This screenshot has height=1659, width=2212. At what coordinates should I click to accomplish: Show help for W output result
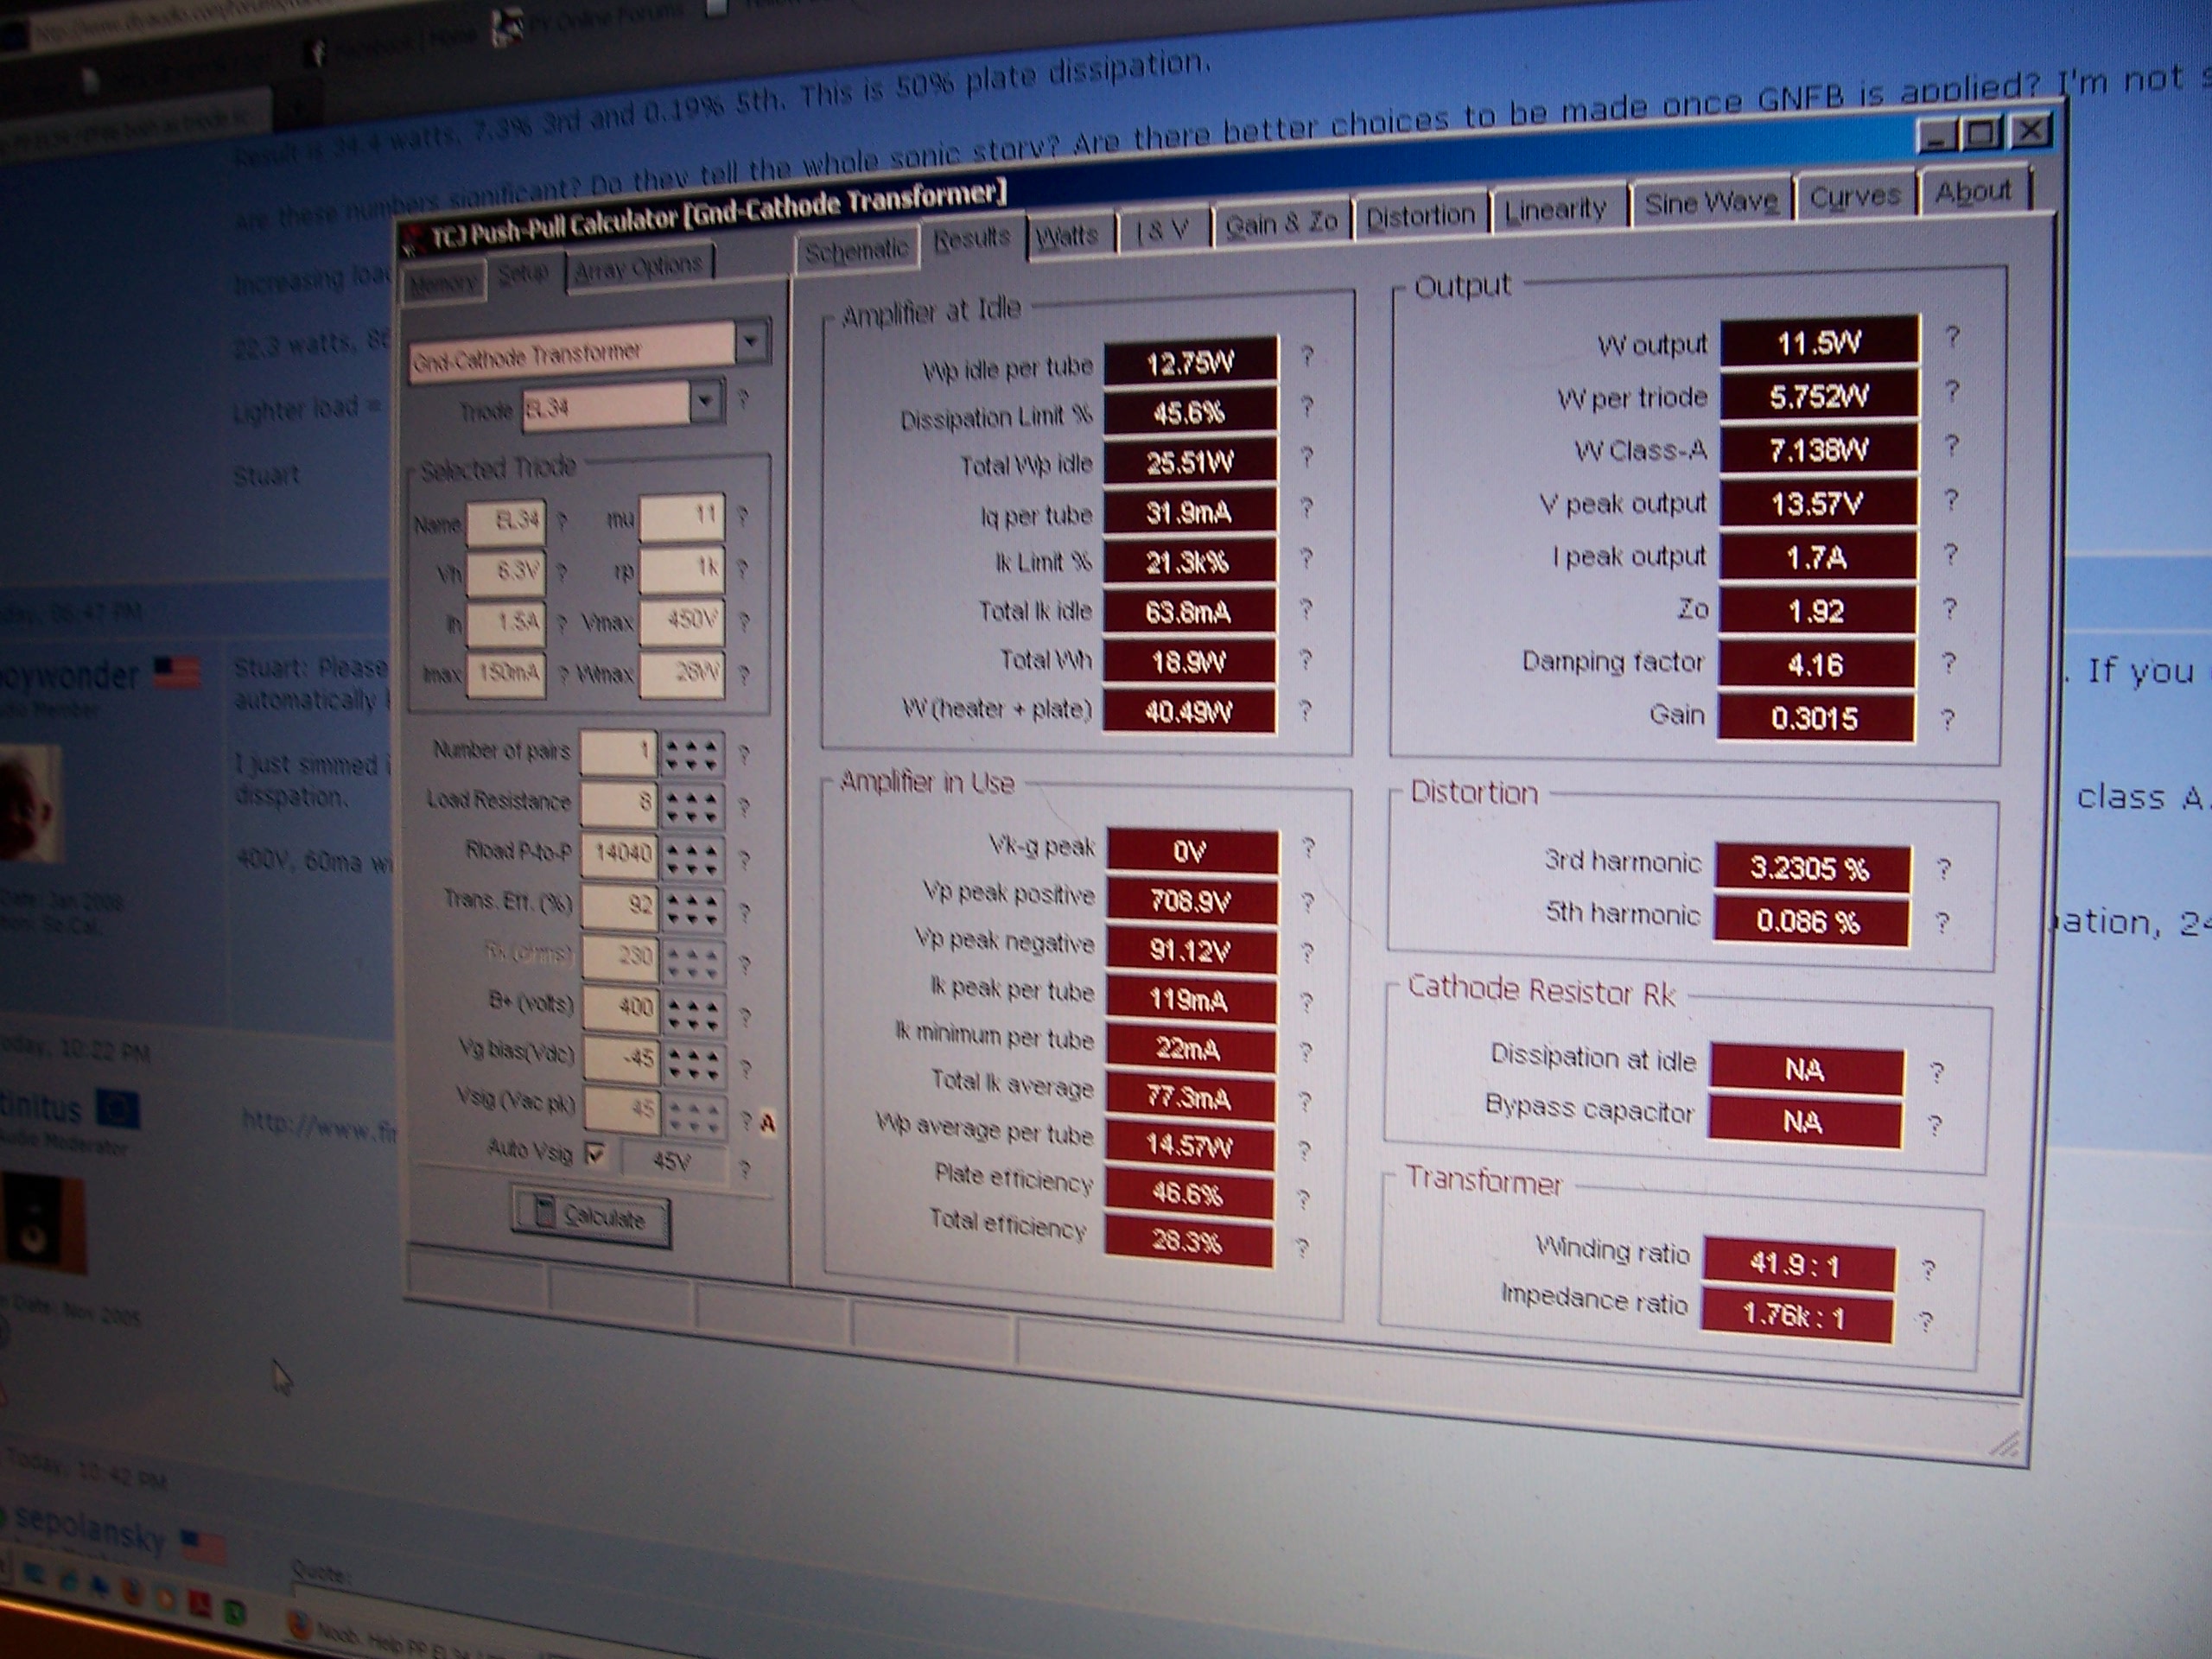pyautogui.click(x=1952, y=337)
